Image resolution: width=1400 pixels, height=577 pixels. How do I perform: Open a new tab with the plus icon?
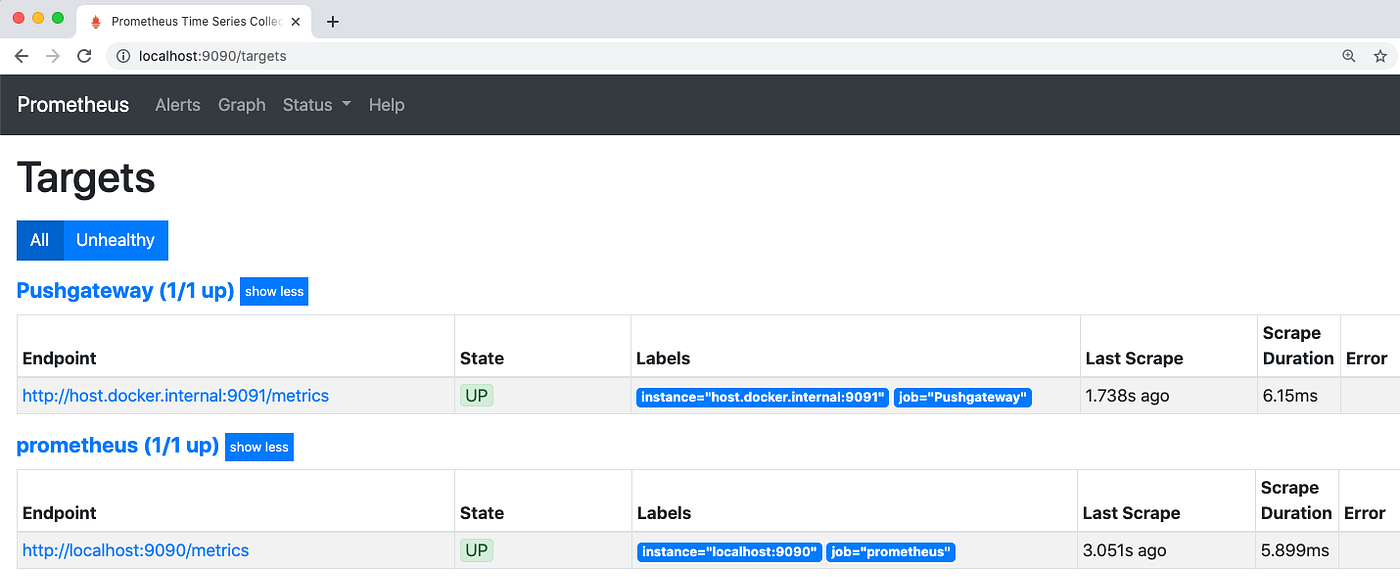tap(333, 21)
